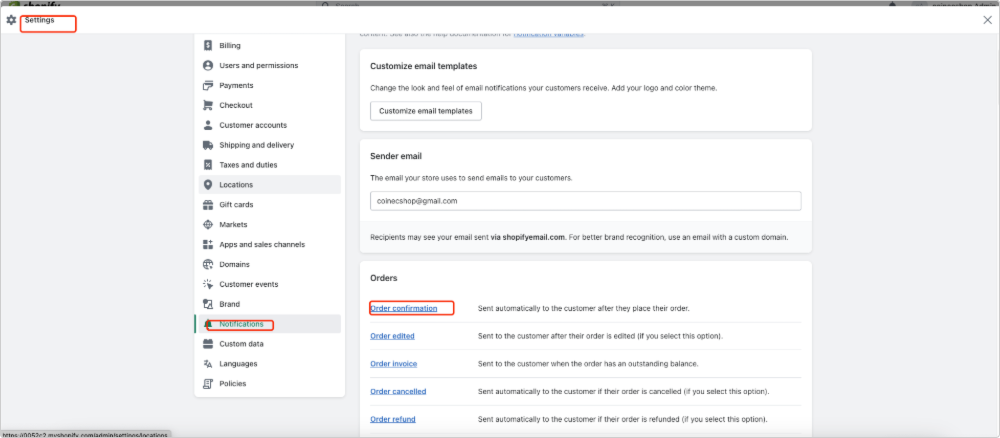Open the Order edited notification link
This screenshot has width=1000, height=438.
click(x=392, y=336)
